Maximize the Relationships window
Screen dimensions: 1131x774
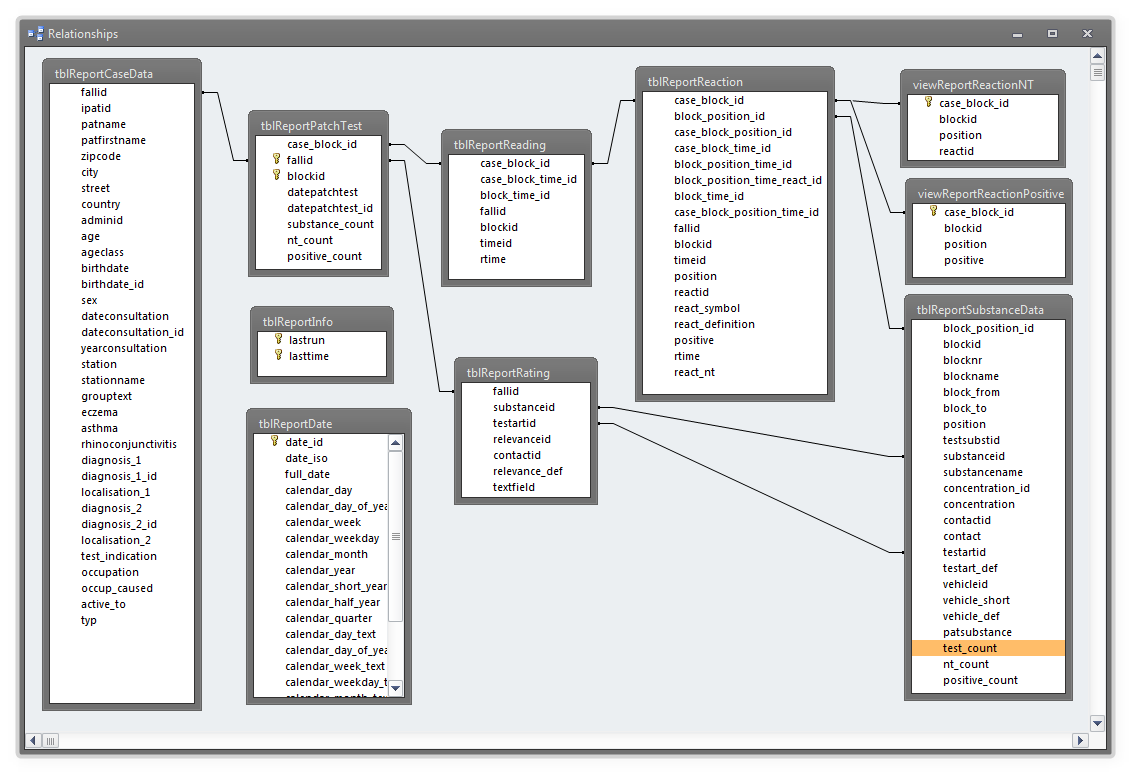pos(1052,34)
